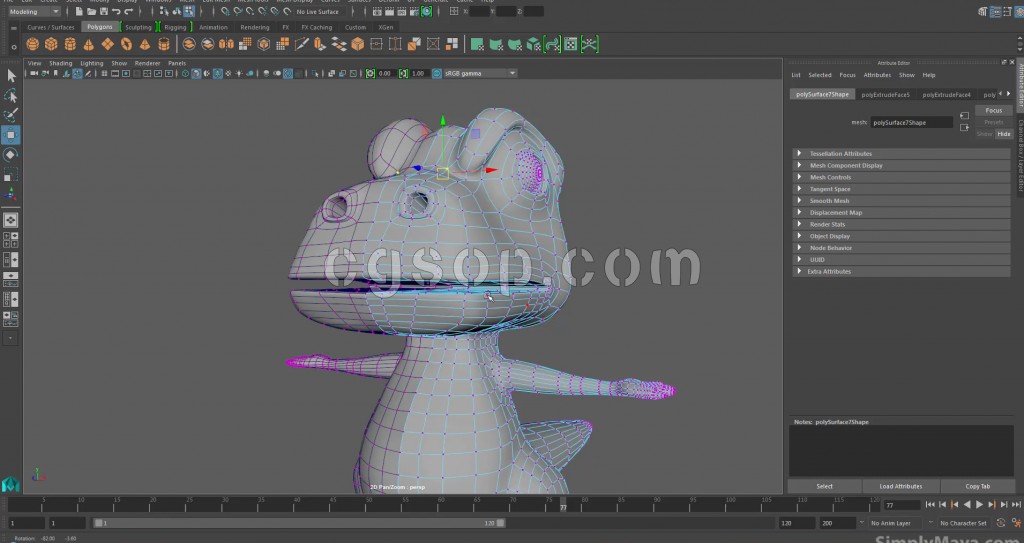Click the Hide button in Attribute Editor
Image resolution: width=1024 pixels, height=543 pixels.
pos(1004,134)
